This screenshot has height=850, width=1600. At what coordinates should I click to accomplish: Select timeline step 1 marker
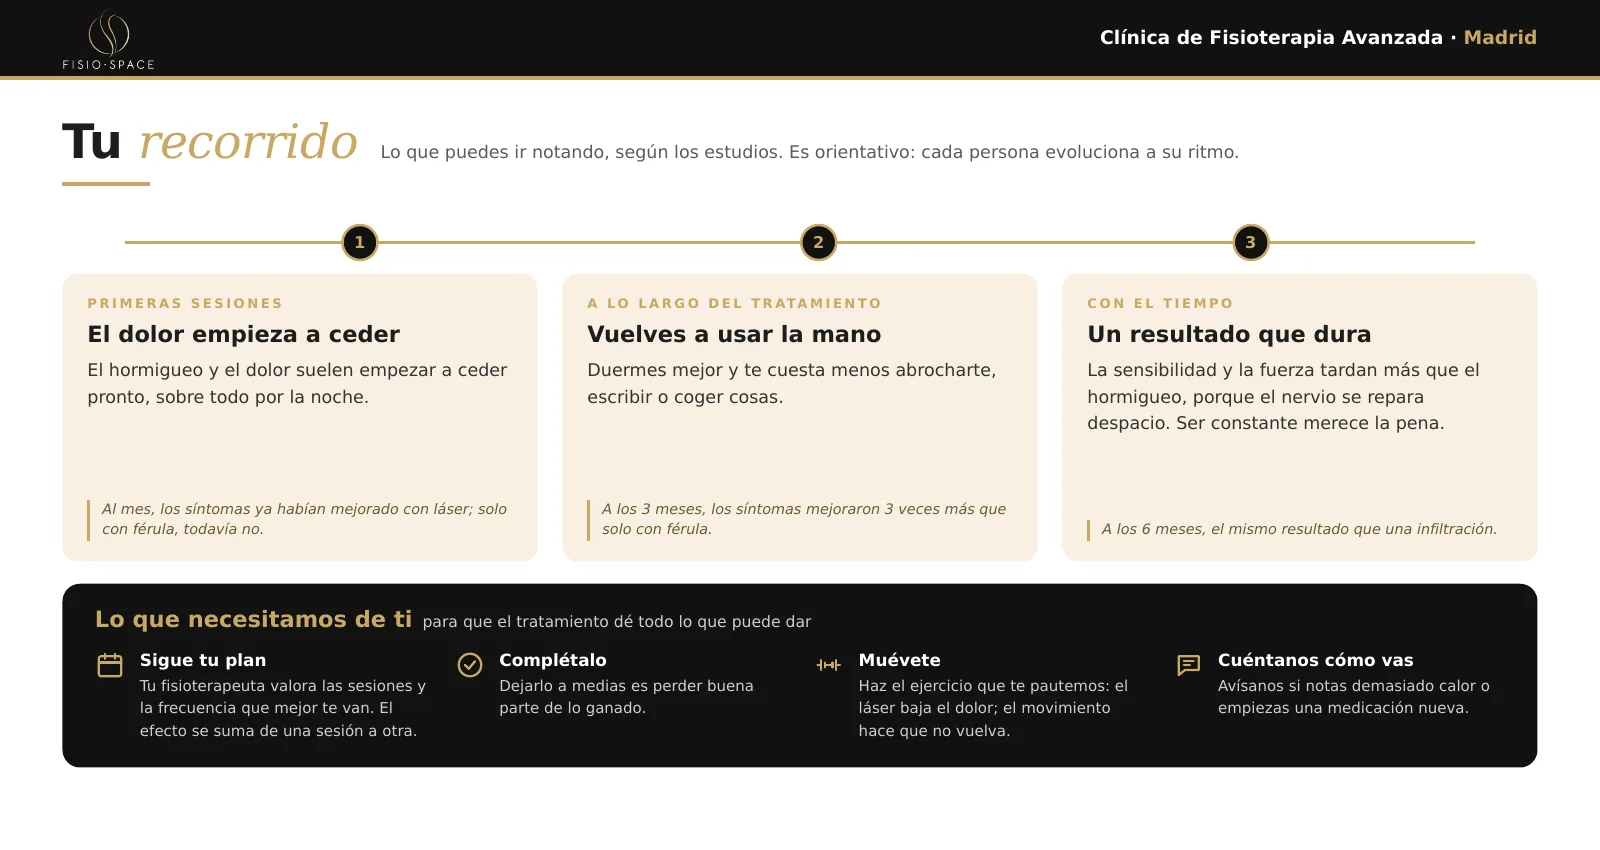coord(360,242)
